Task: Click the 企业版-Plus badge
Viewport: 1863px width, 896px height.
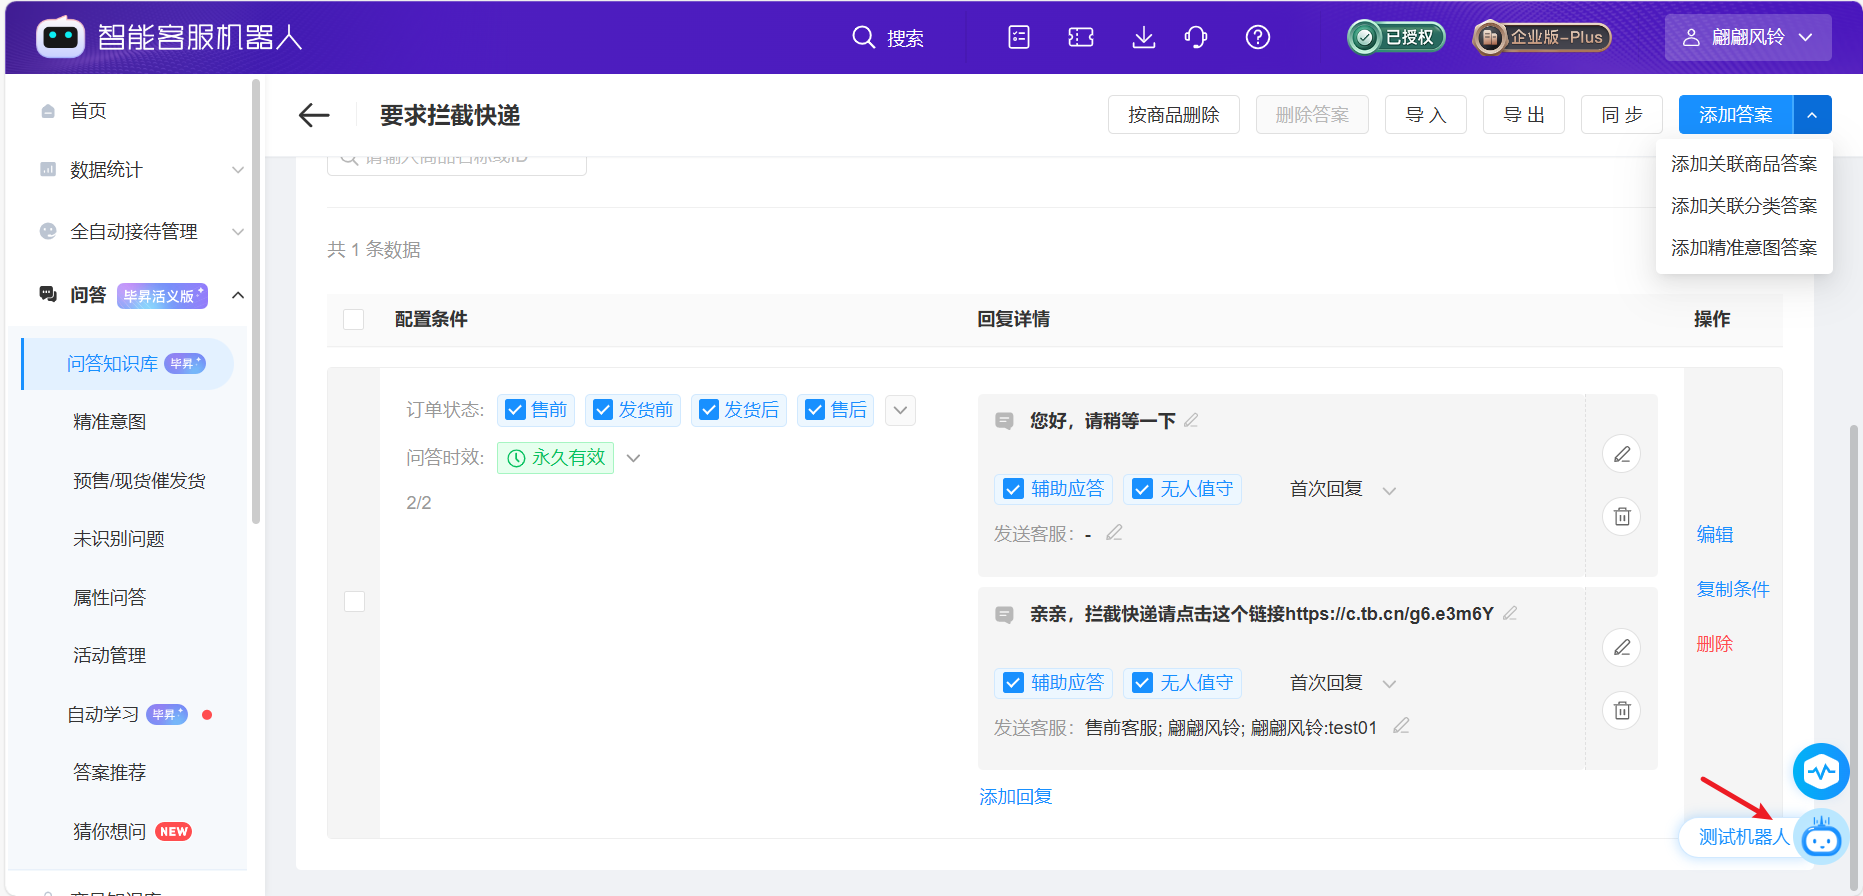Action: (x=1542, y=37)
